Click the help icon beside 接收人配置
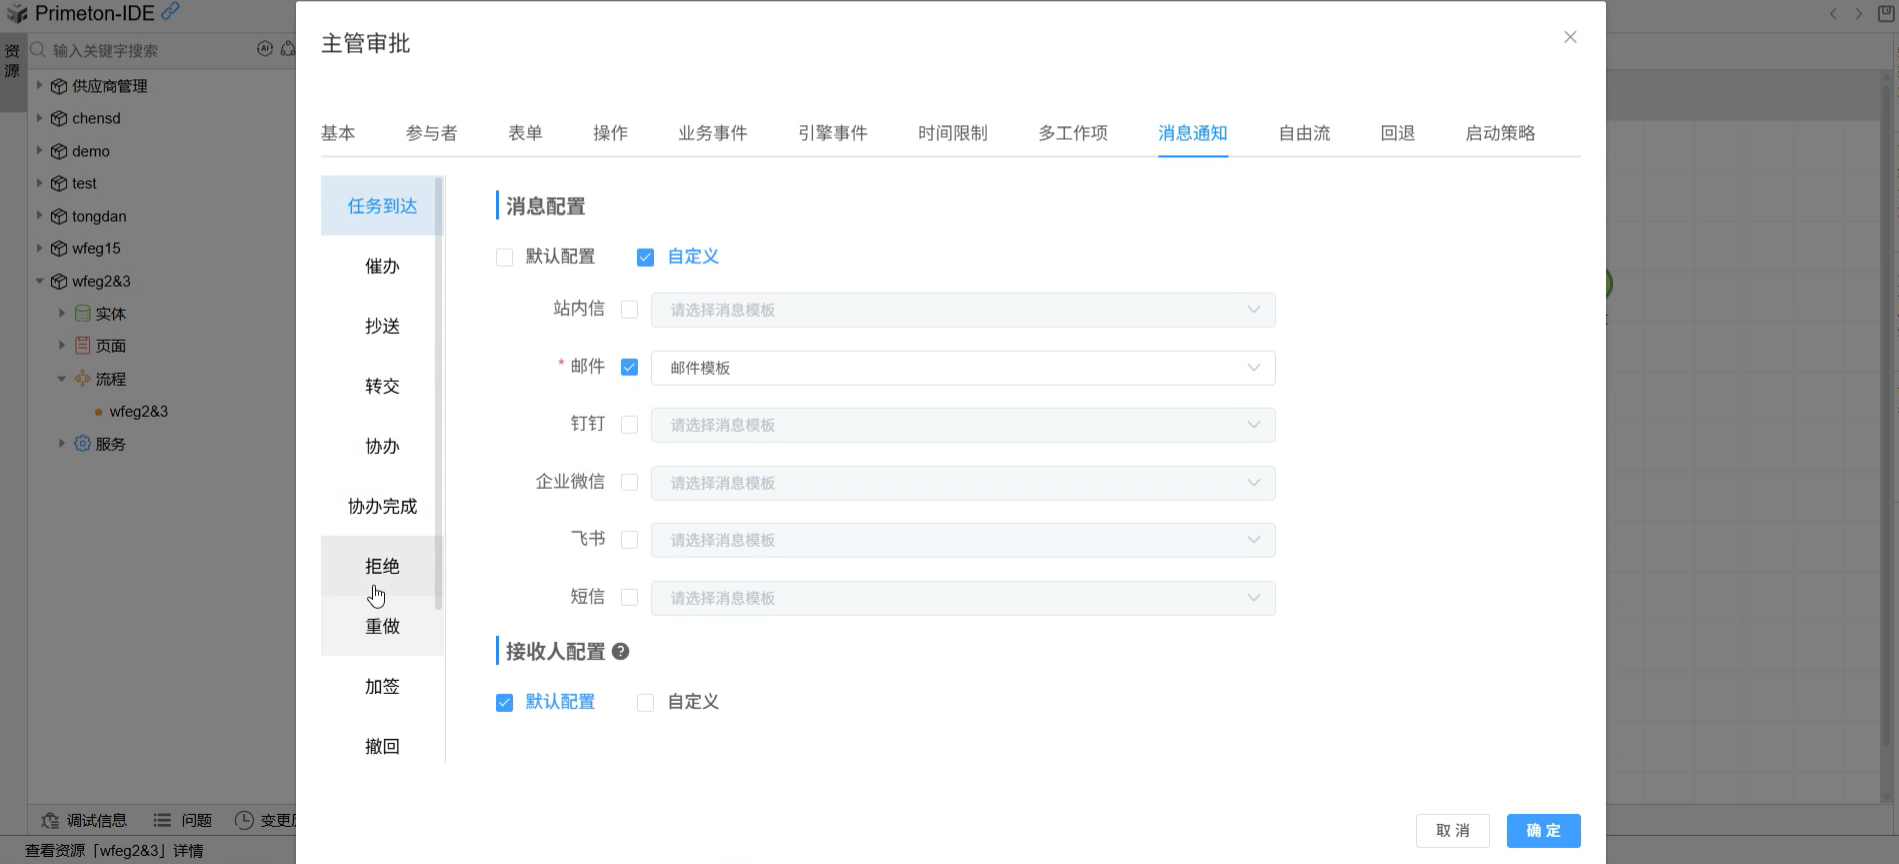The image size is (1899, 864). [x=620, y=652]
